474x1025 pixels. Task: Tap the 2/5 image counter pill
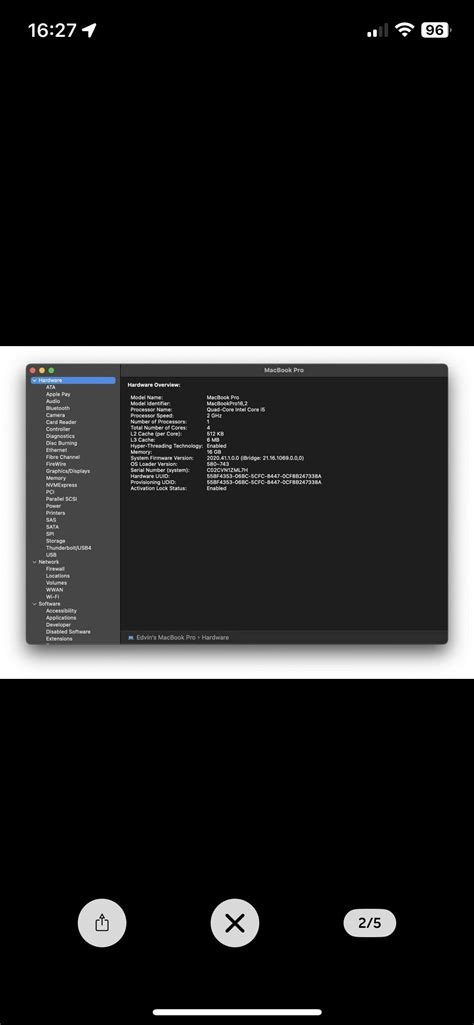click(369, 922)
